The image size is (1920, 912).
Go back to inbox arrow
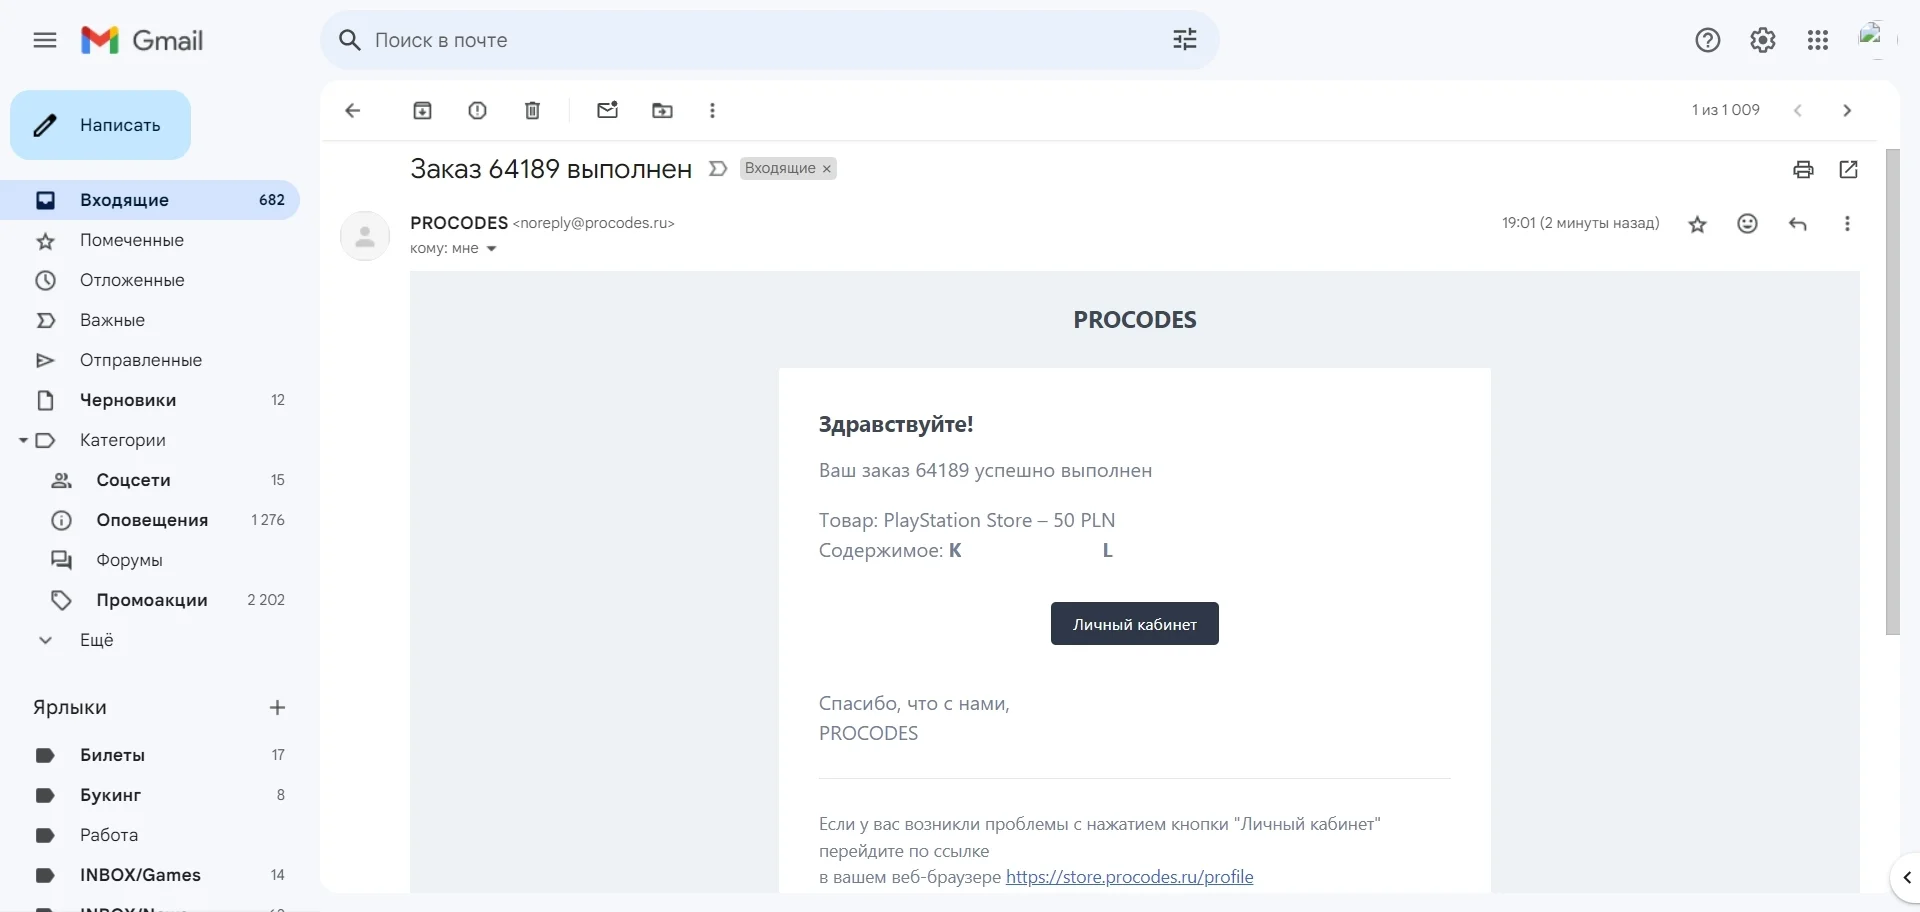(352, 111)
